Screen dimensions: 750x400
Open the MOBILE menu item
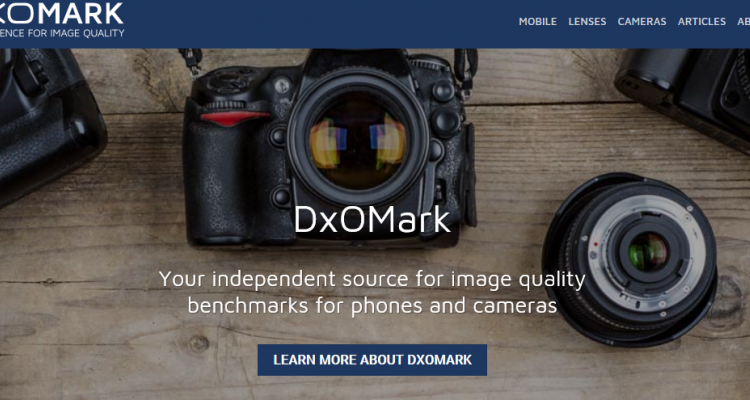tap(538, 22)
